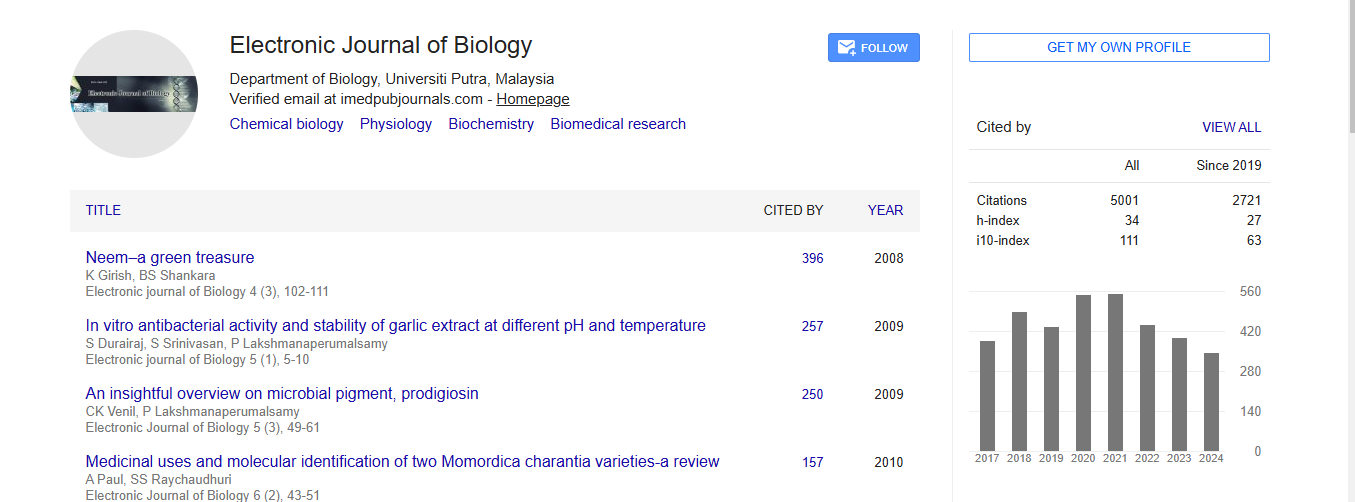Open the Biochemistry interest tag
Viewport: 1355px width, 502px height.
491,124
